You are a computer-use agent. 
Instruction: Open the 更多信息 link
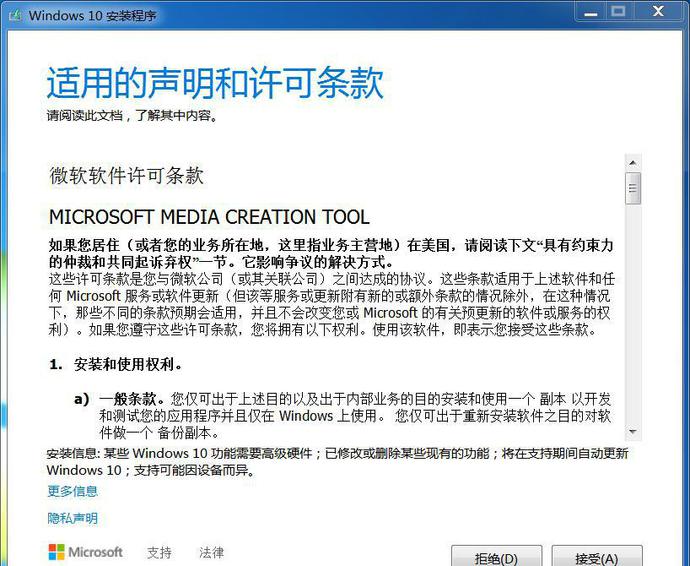[x=73, y=491]
